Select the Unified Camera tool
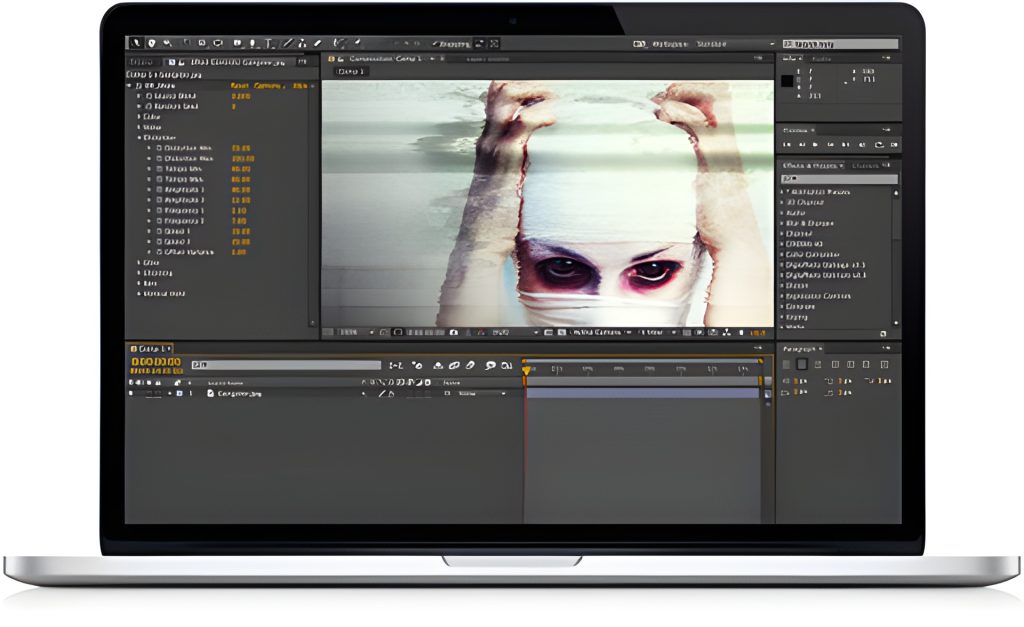Viewport: 1024px width, 627px height. (x=202, y=43)
